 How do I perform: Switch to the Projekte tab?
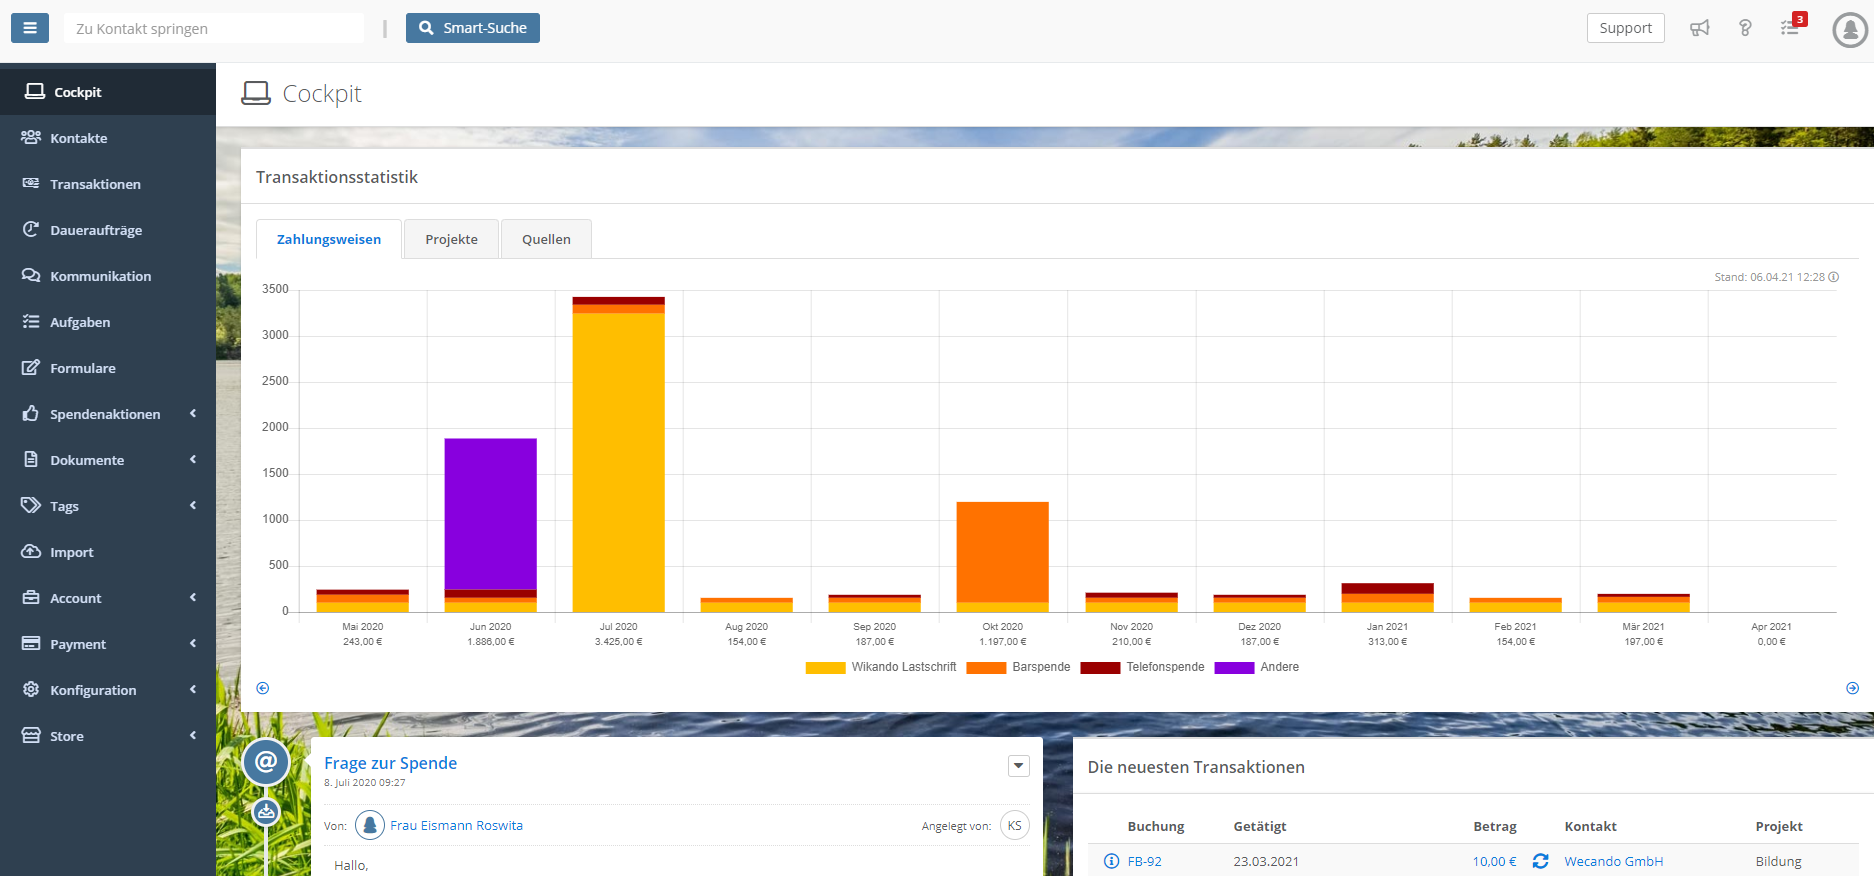click(x=451, y=239)
